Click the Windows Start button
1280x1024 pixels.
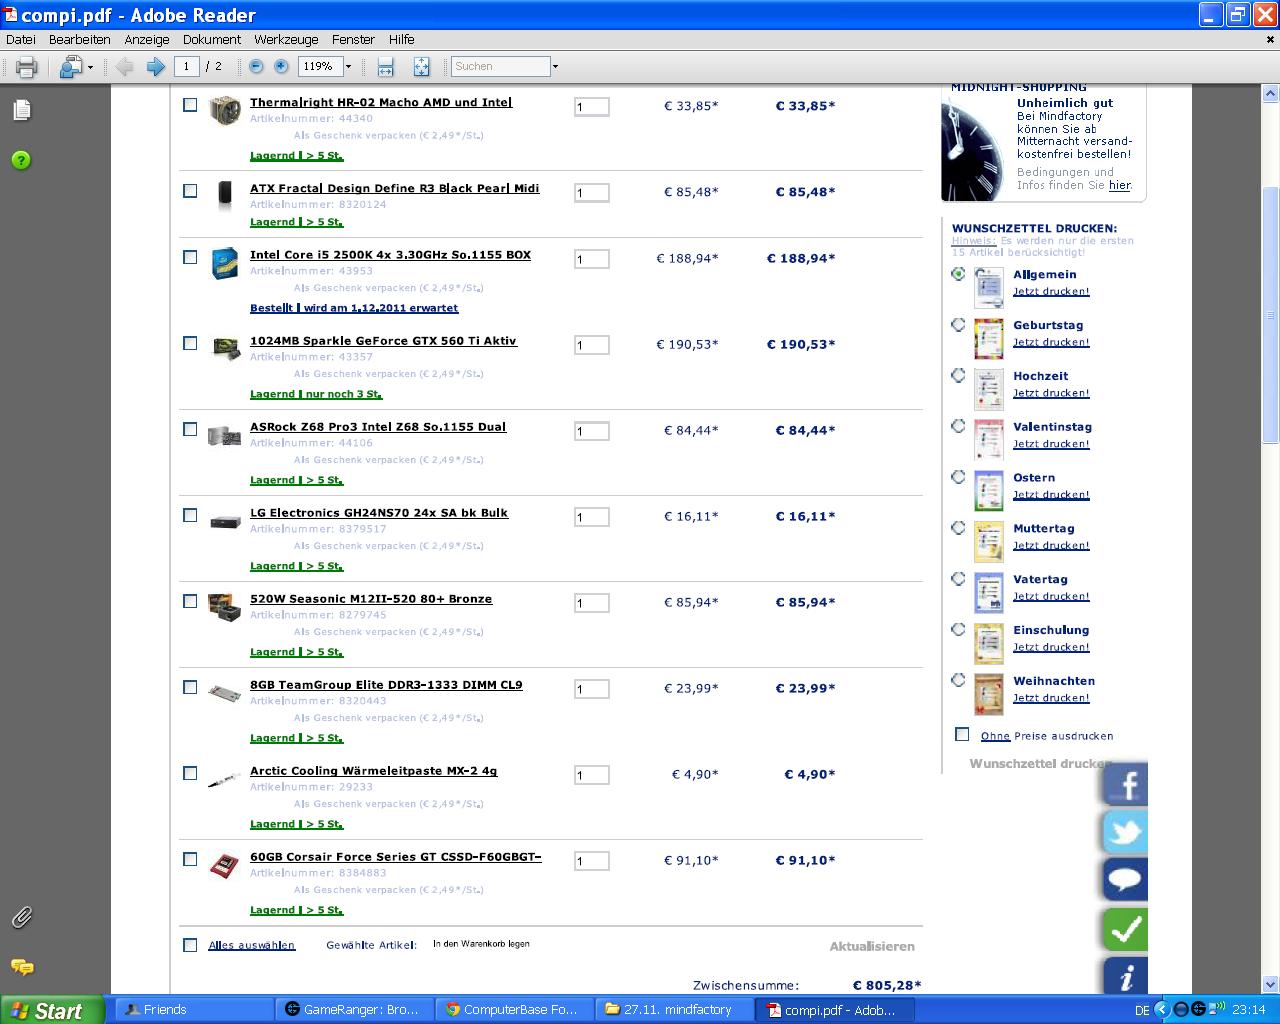click(x=52, y=1010)
